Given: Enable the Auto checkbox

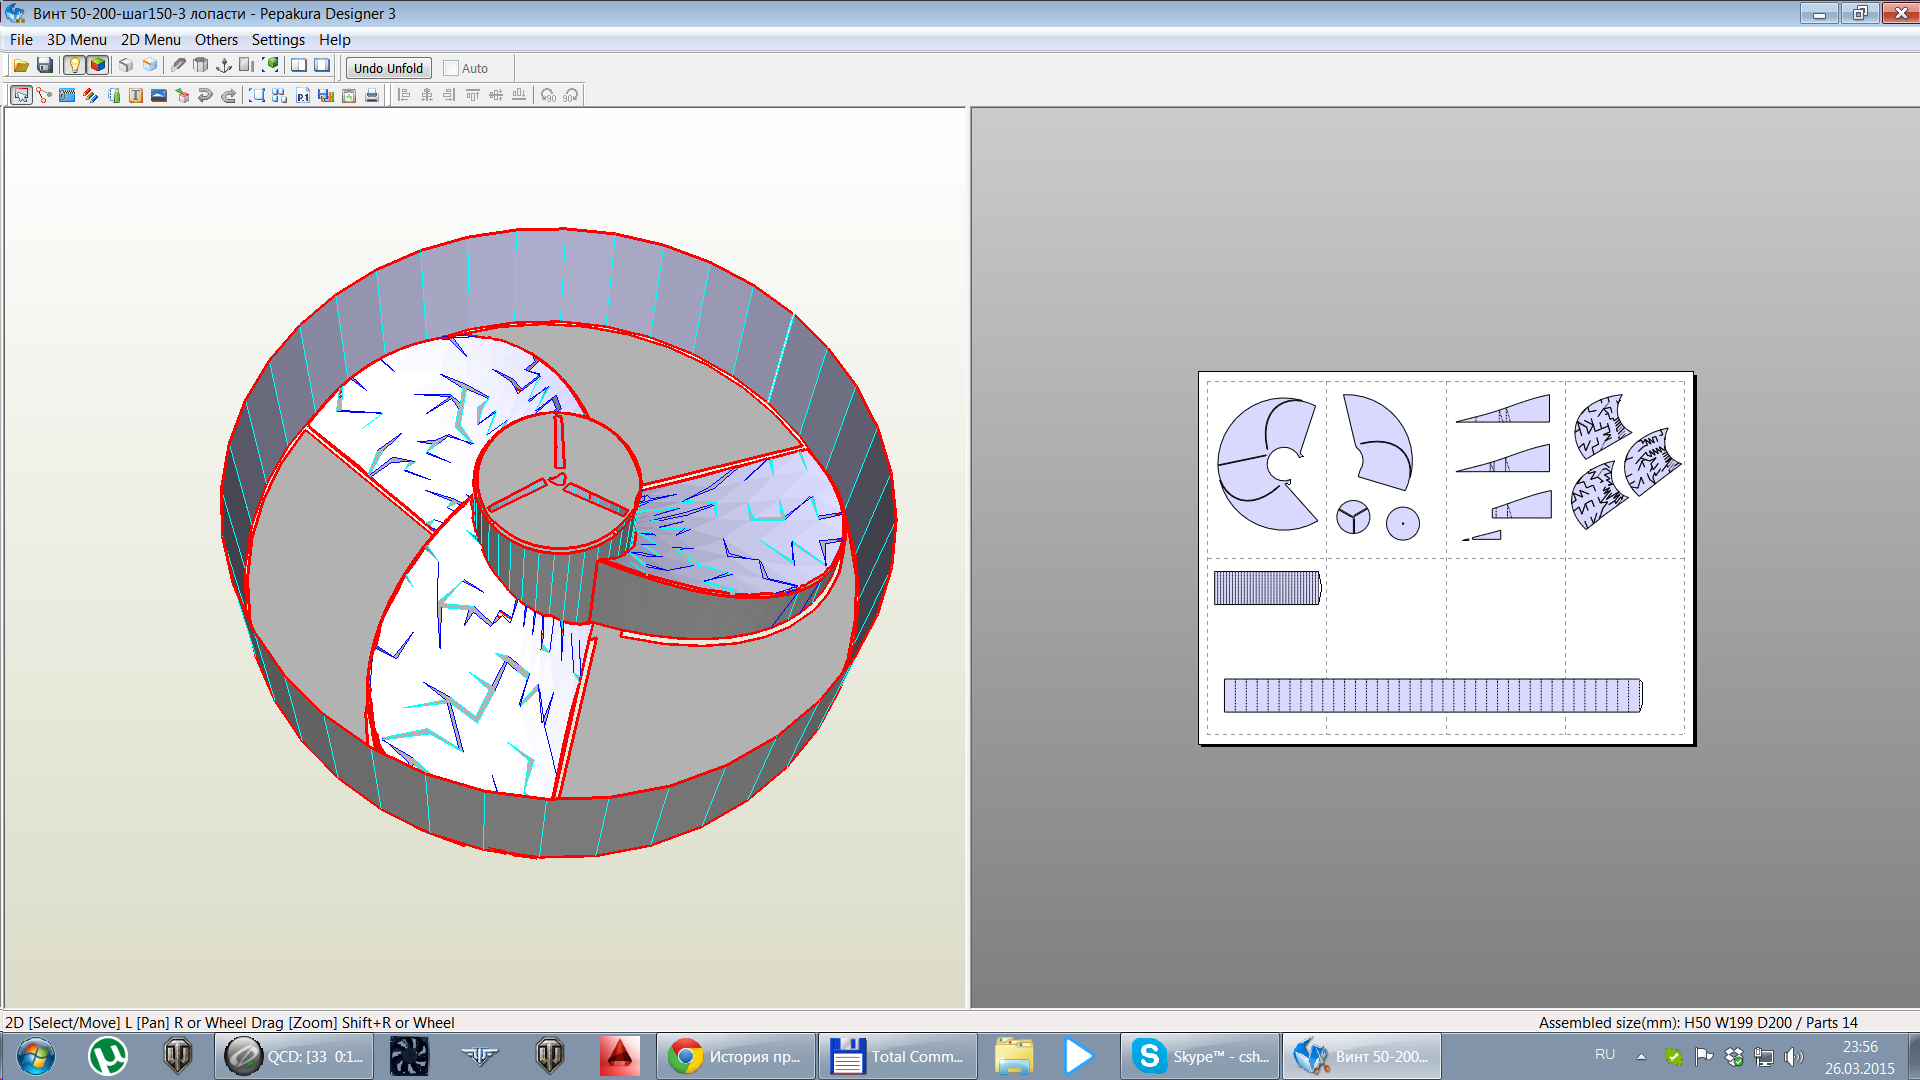Looking at the screenshot, I should [x=451, y=69].
